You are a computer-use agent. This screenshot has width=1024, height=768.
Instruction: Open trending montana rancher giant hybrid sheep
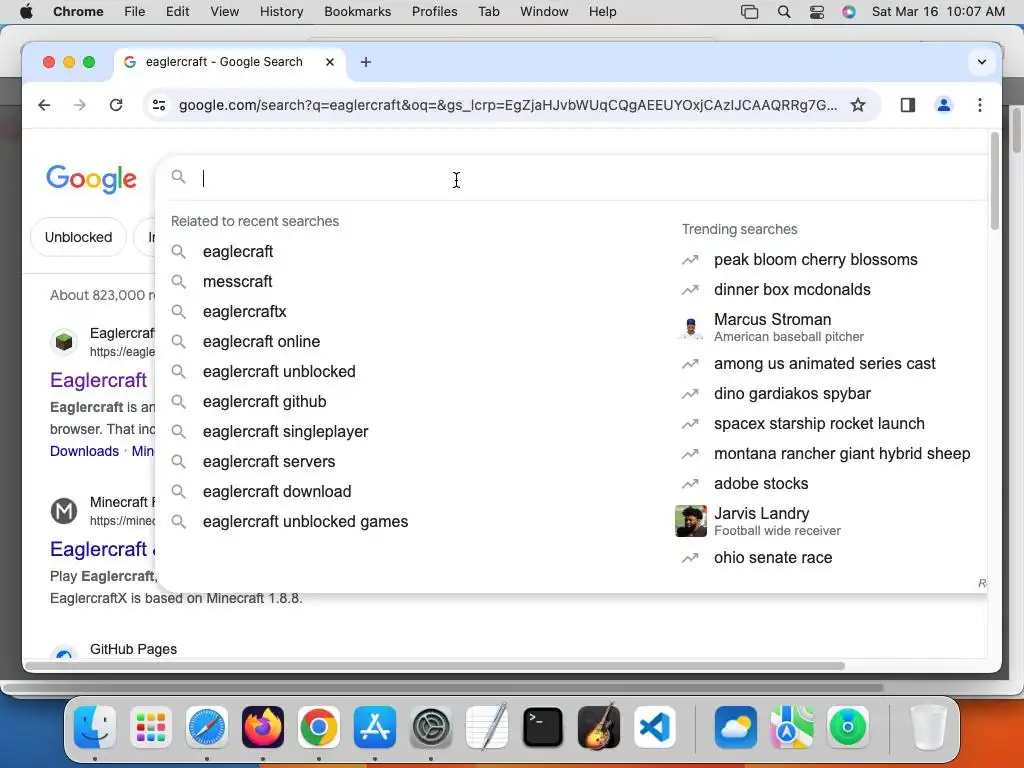[842, 454]
